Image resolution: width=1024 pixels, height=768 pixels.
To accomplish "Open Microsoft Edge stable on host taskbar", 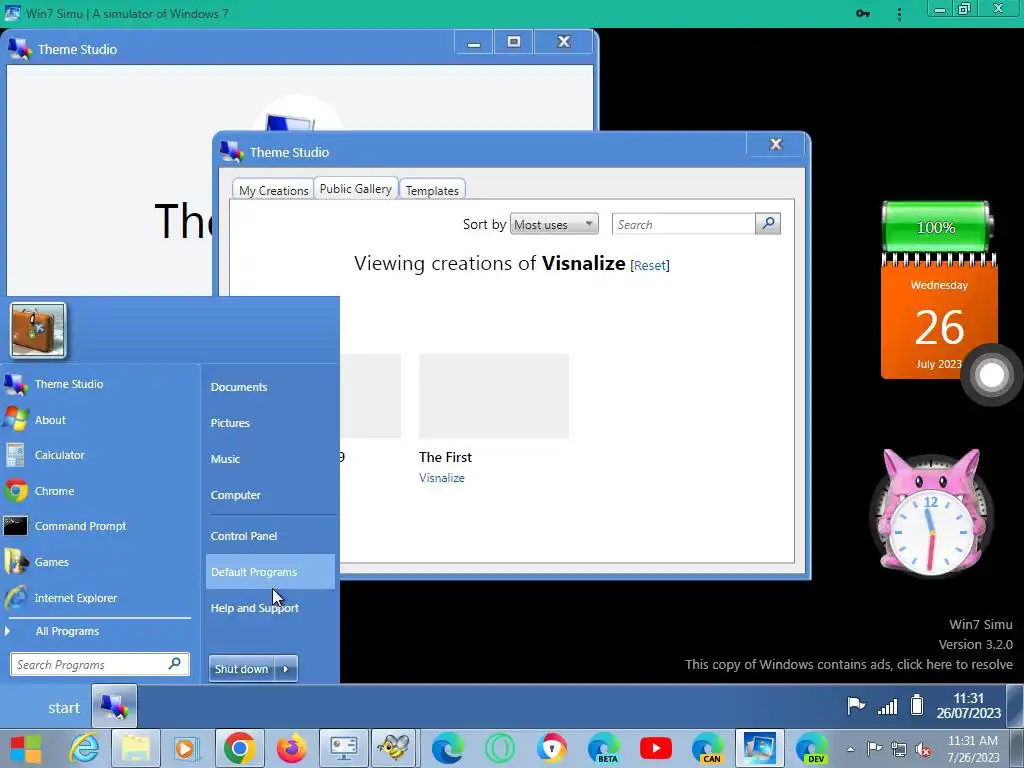I will pyautogui.click(x=447, y=748).
